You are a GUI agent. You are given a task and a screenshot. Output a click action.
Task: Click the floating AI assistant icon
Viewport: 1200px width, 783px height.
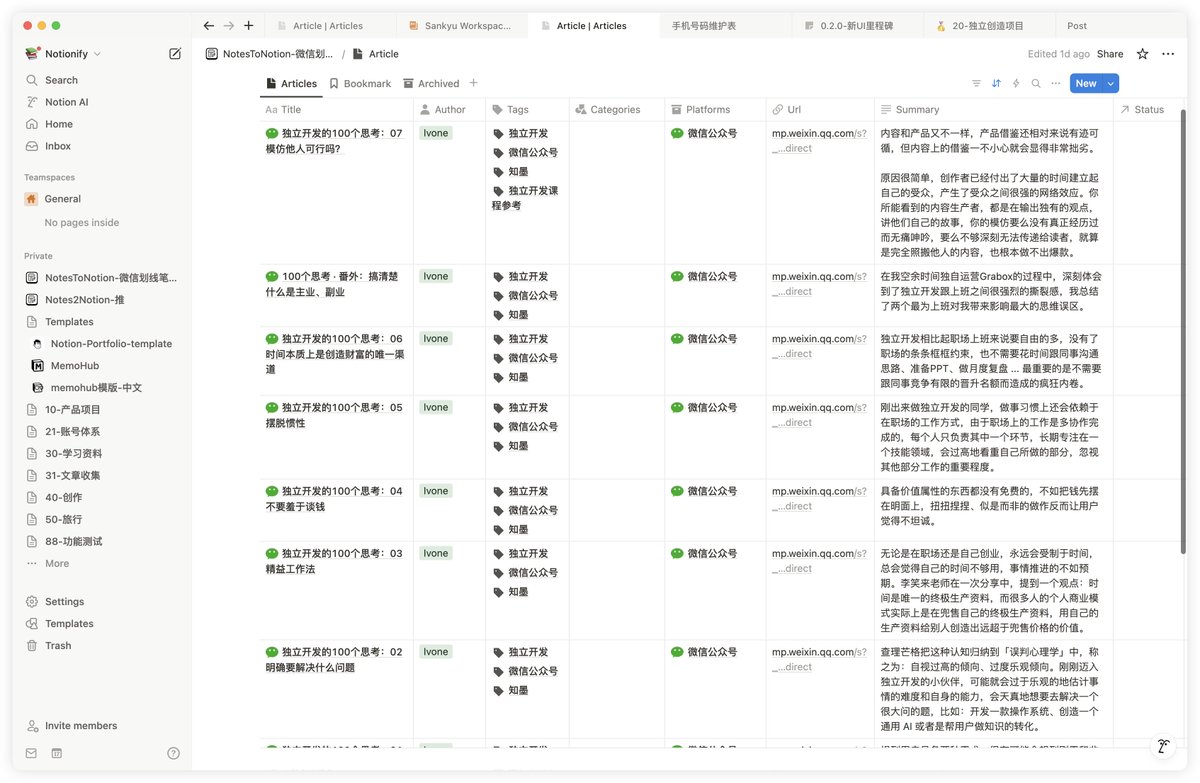pyautogui.click(x=1163, y=746)
